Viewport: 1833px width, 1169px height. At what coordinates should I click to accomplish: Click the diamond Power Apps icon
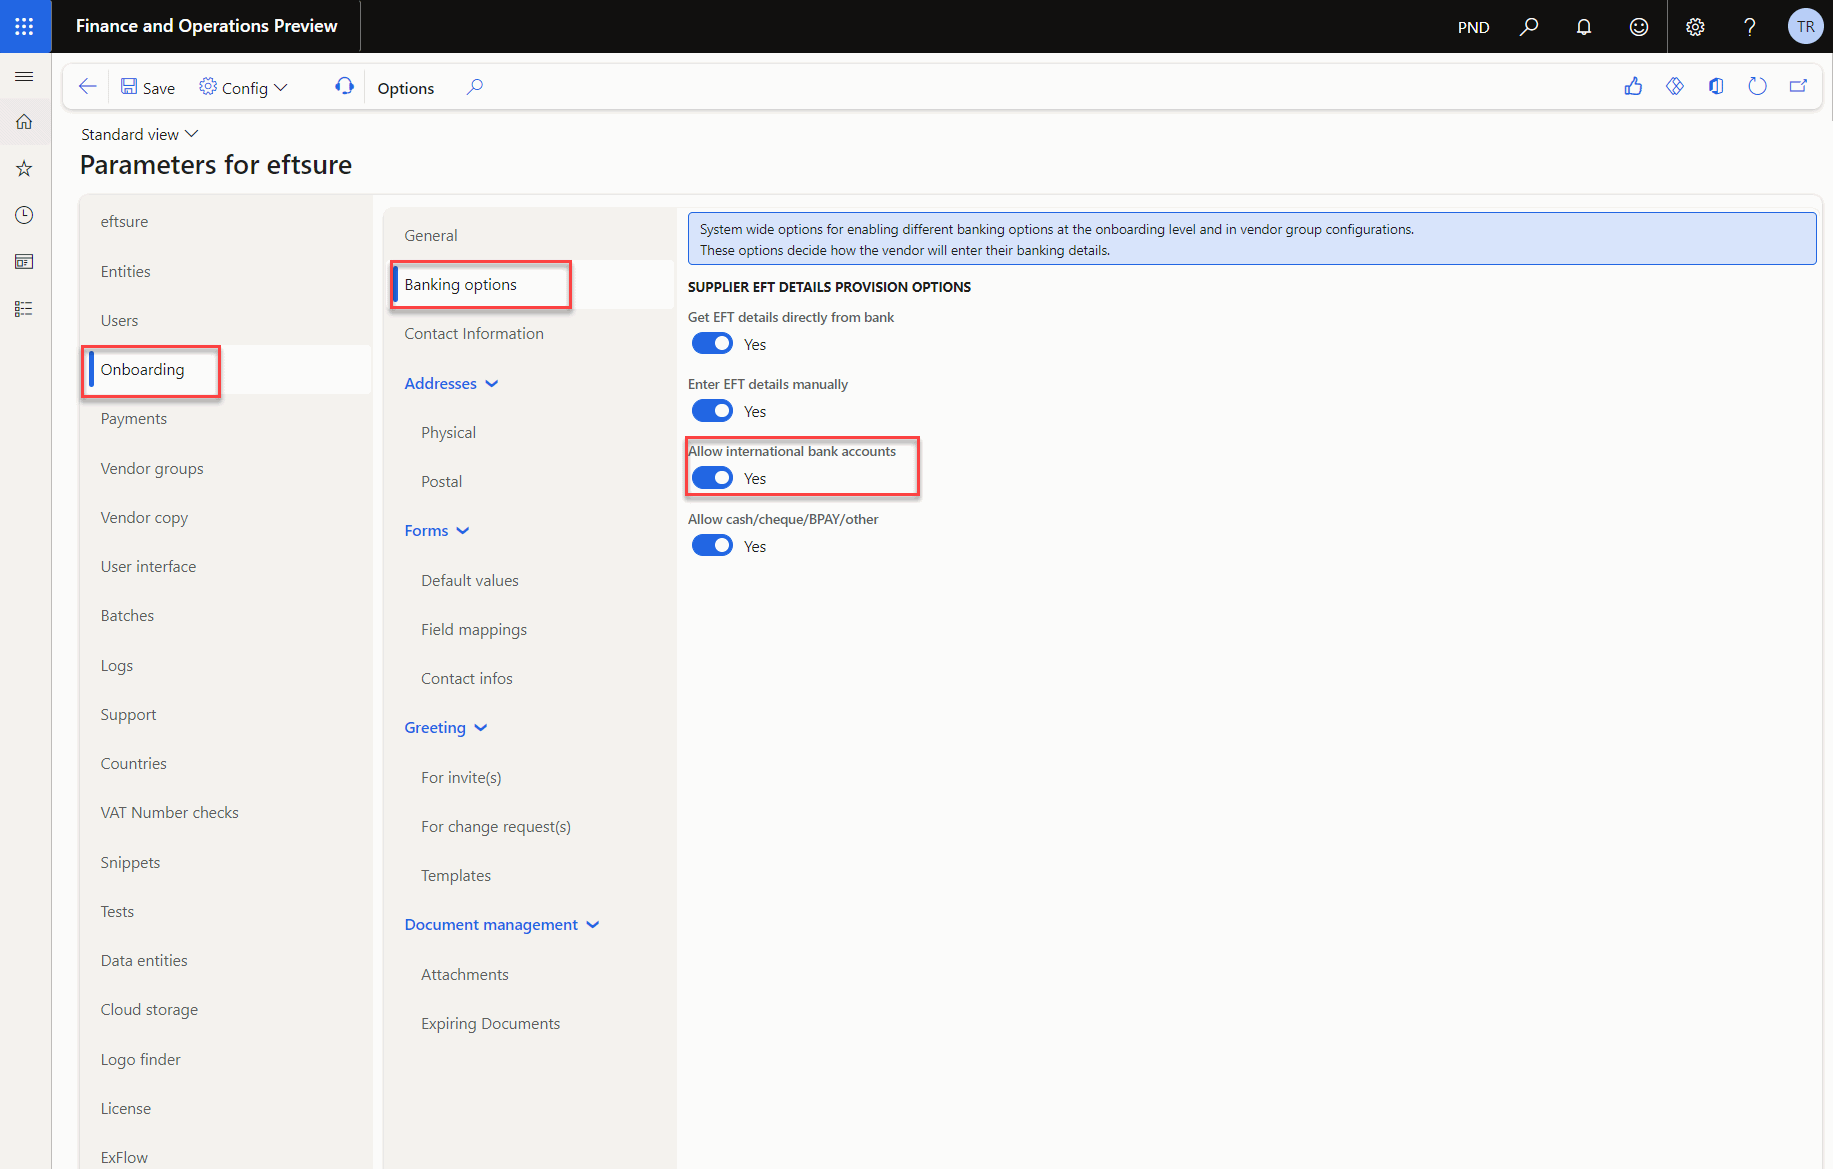(1675, 87)
